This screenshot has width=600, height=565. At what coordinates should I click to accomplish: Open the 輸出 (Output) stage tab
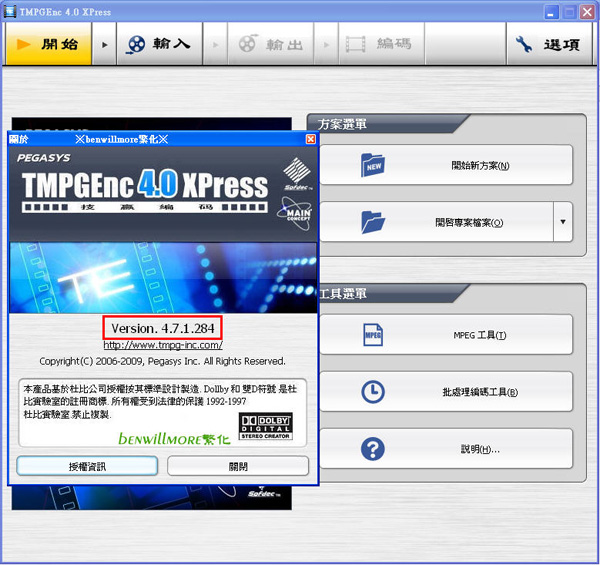[x=271, y=44]
